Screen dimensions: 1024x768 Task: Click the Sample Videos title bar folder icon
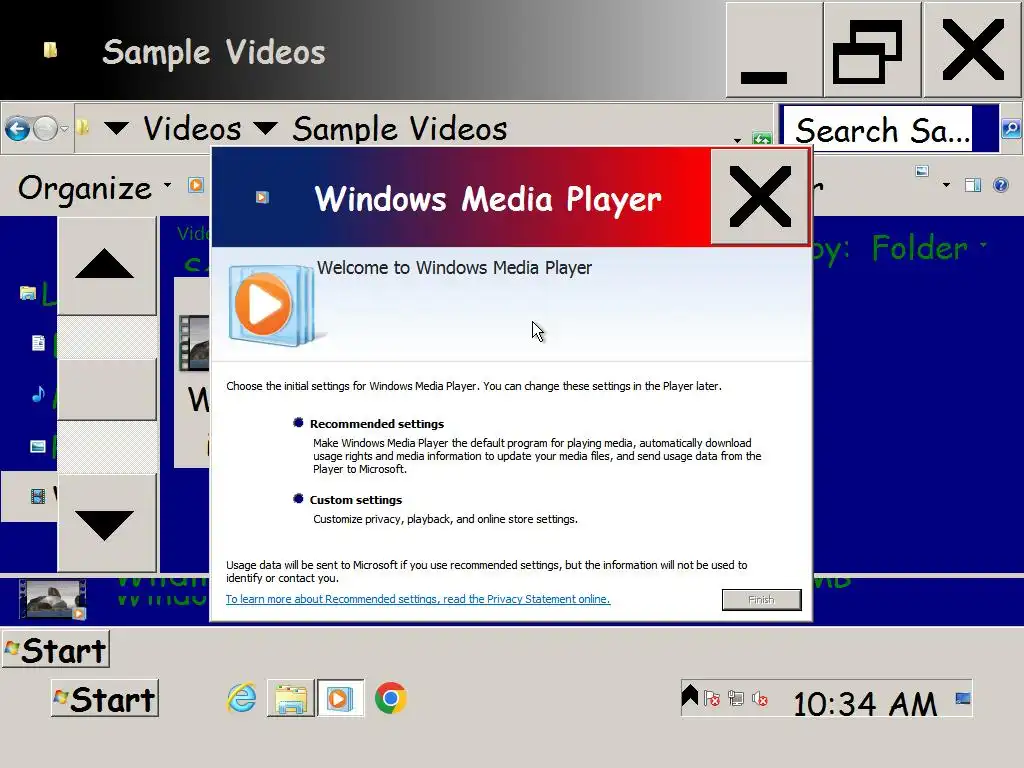tap(50, 50)
